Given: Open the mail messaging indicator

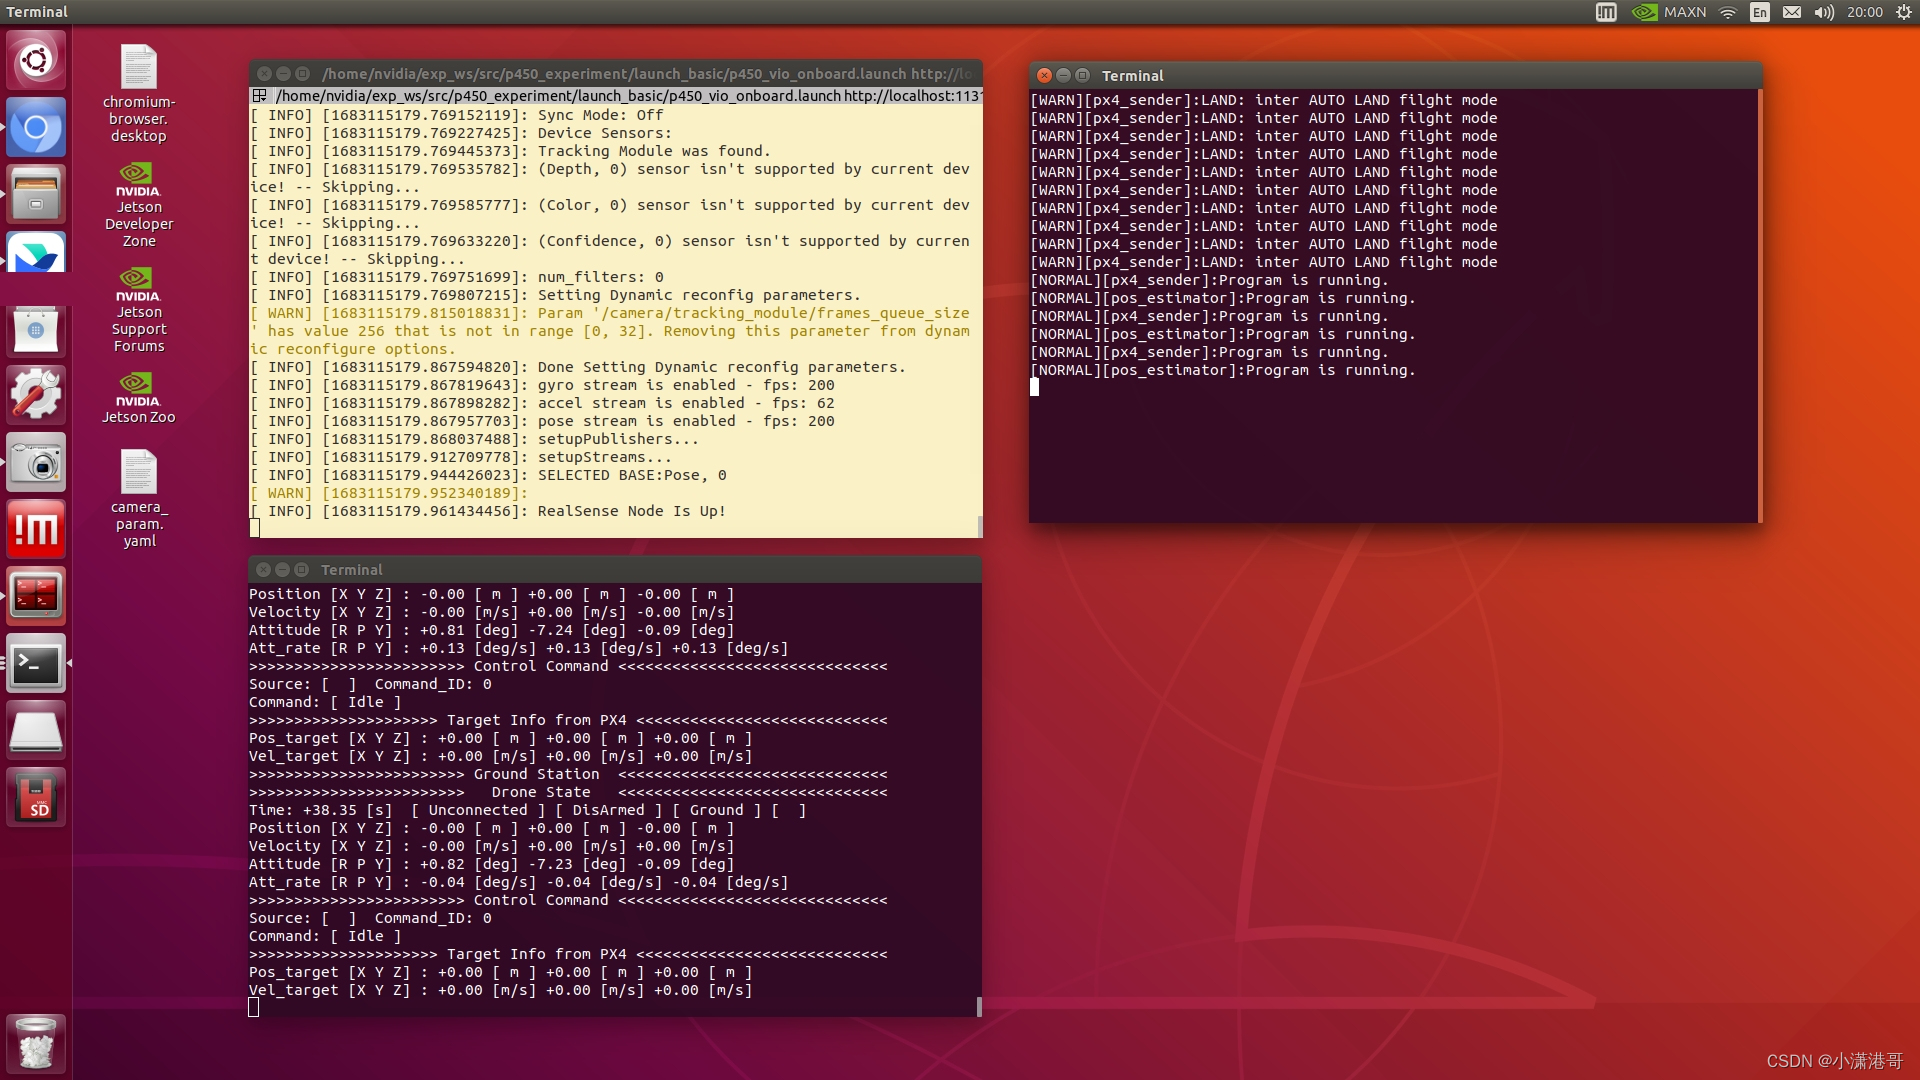Looking at the screenshot, I should point(1792,12).
